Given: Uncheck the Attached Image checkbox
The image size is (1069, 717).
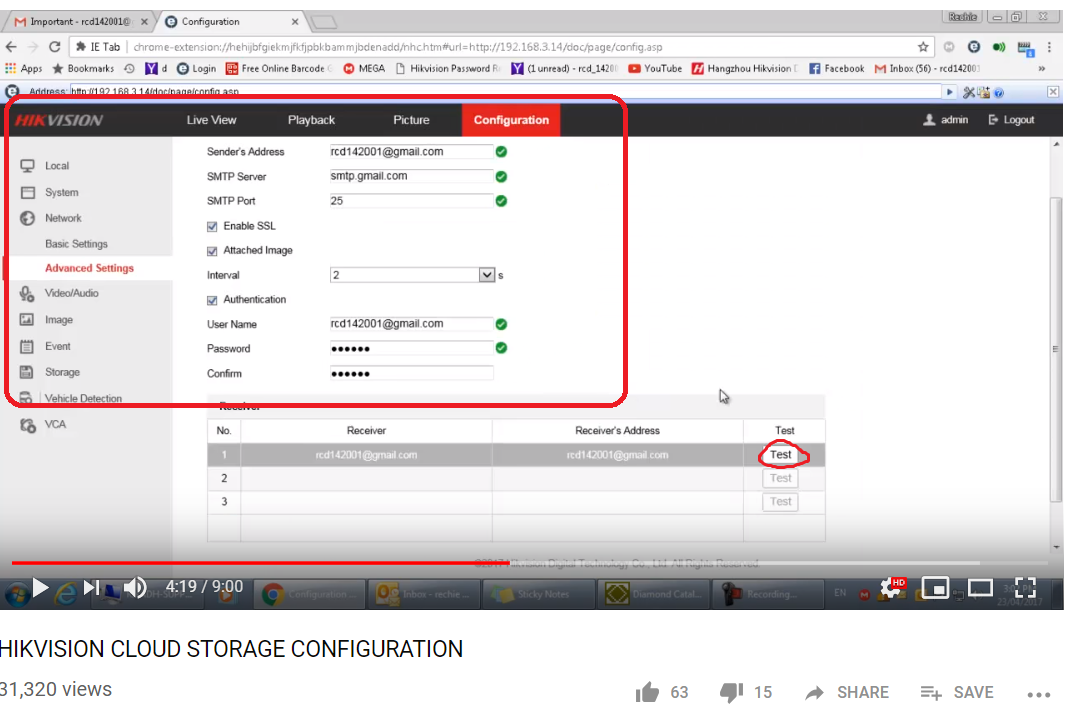Looking at the screenshot, I should tap(212, 251).
